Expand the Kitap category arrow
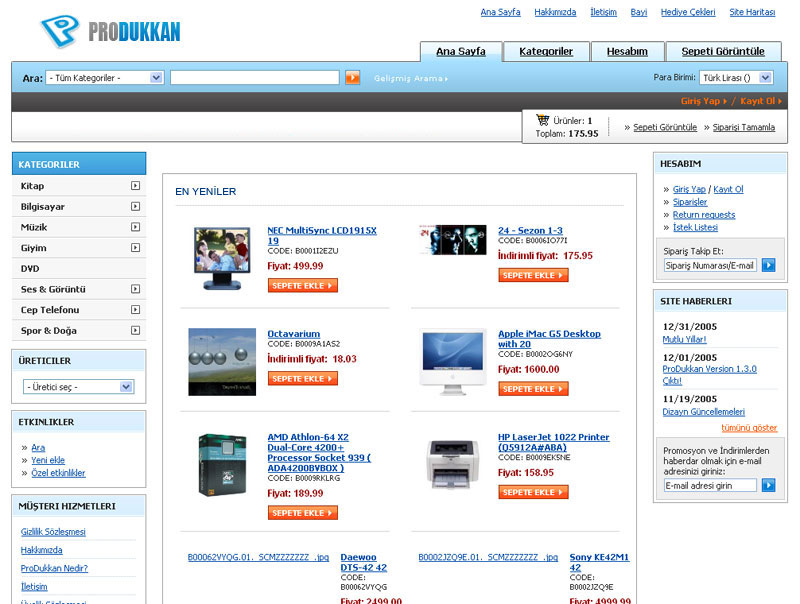The width and height of the screenshot is (800, 604). pos(135,186)
